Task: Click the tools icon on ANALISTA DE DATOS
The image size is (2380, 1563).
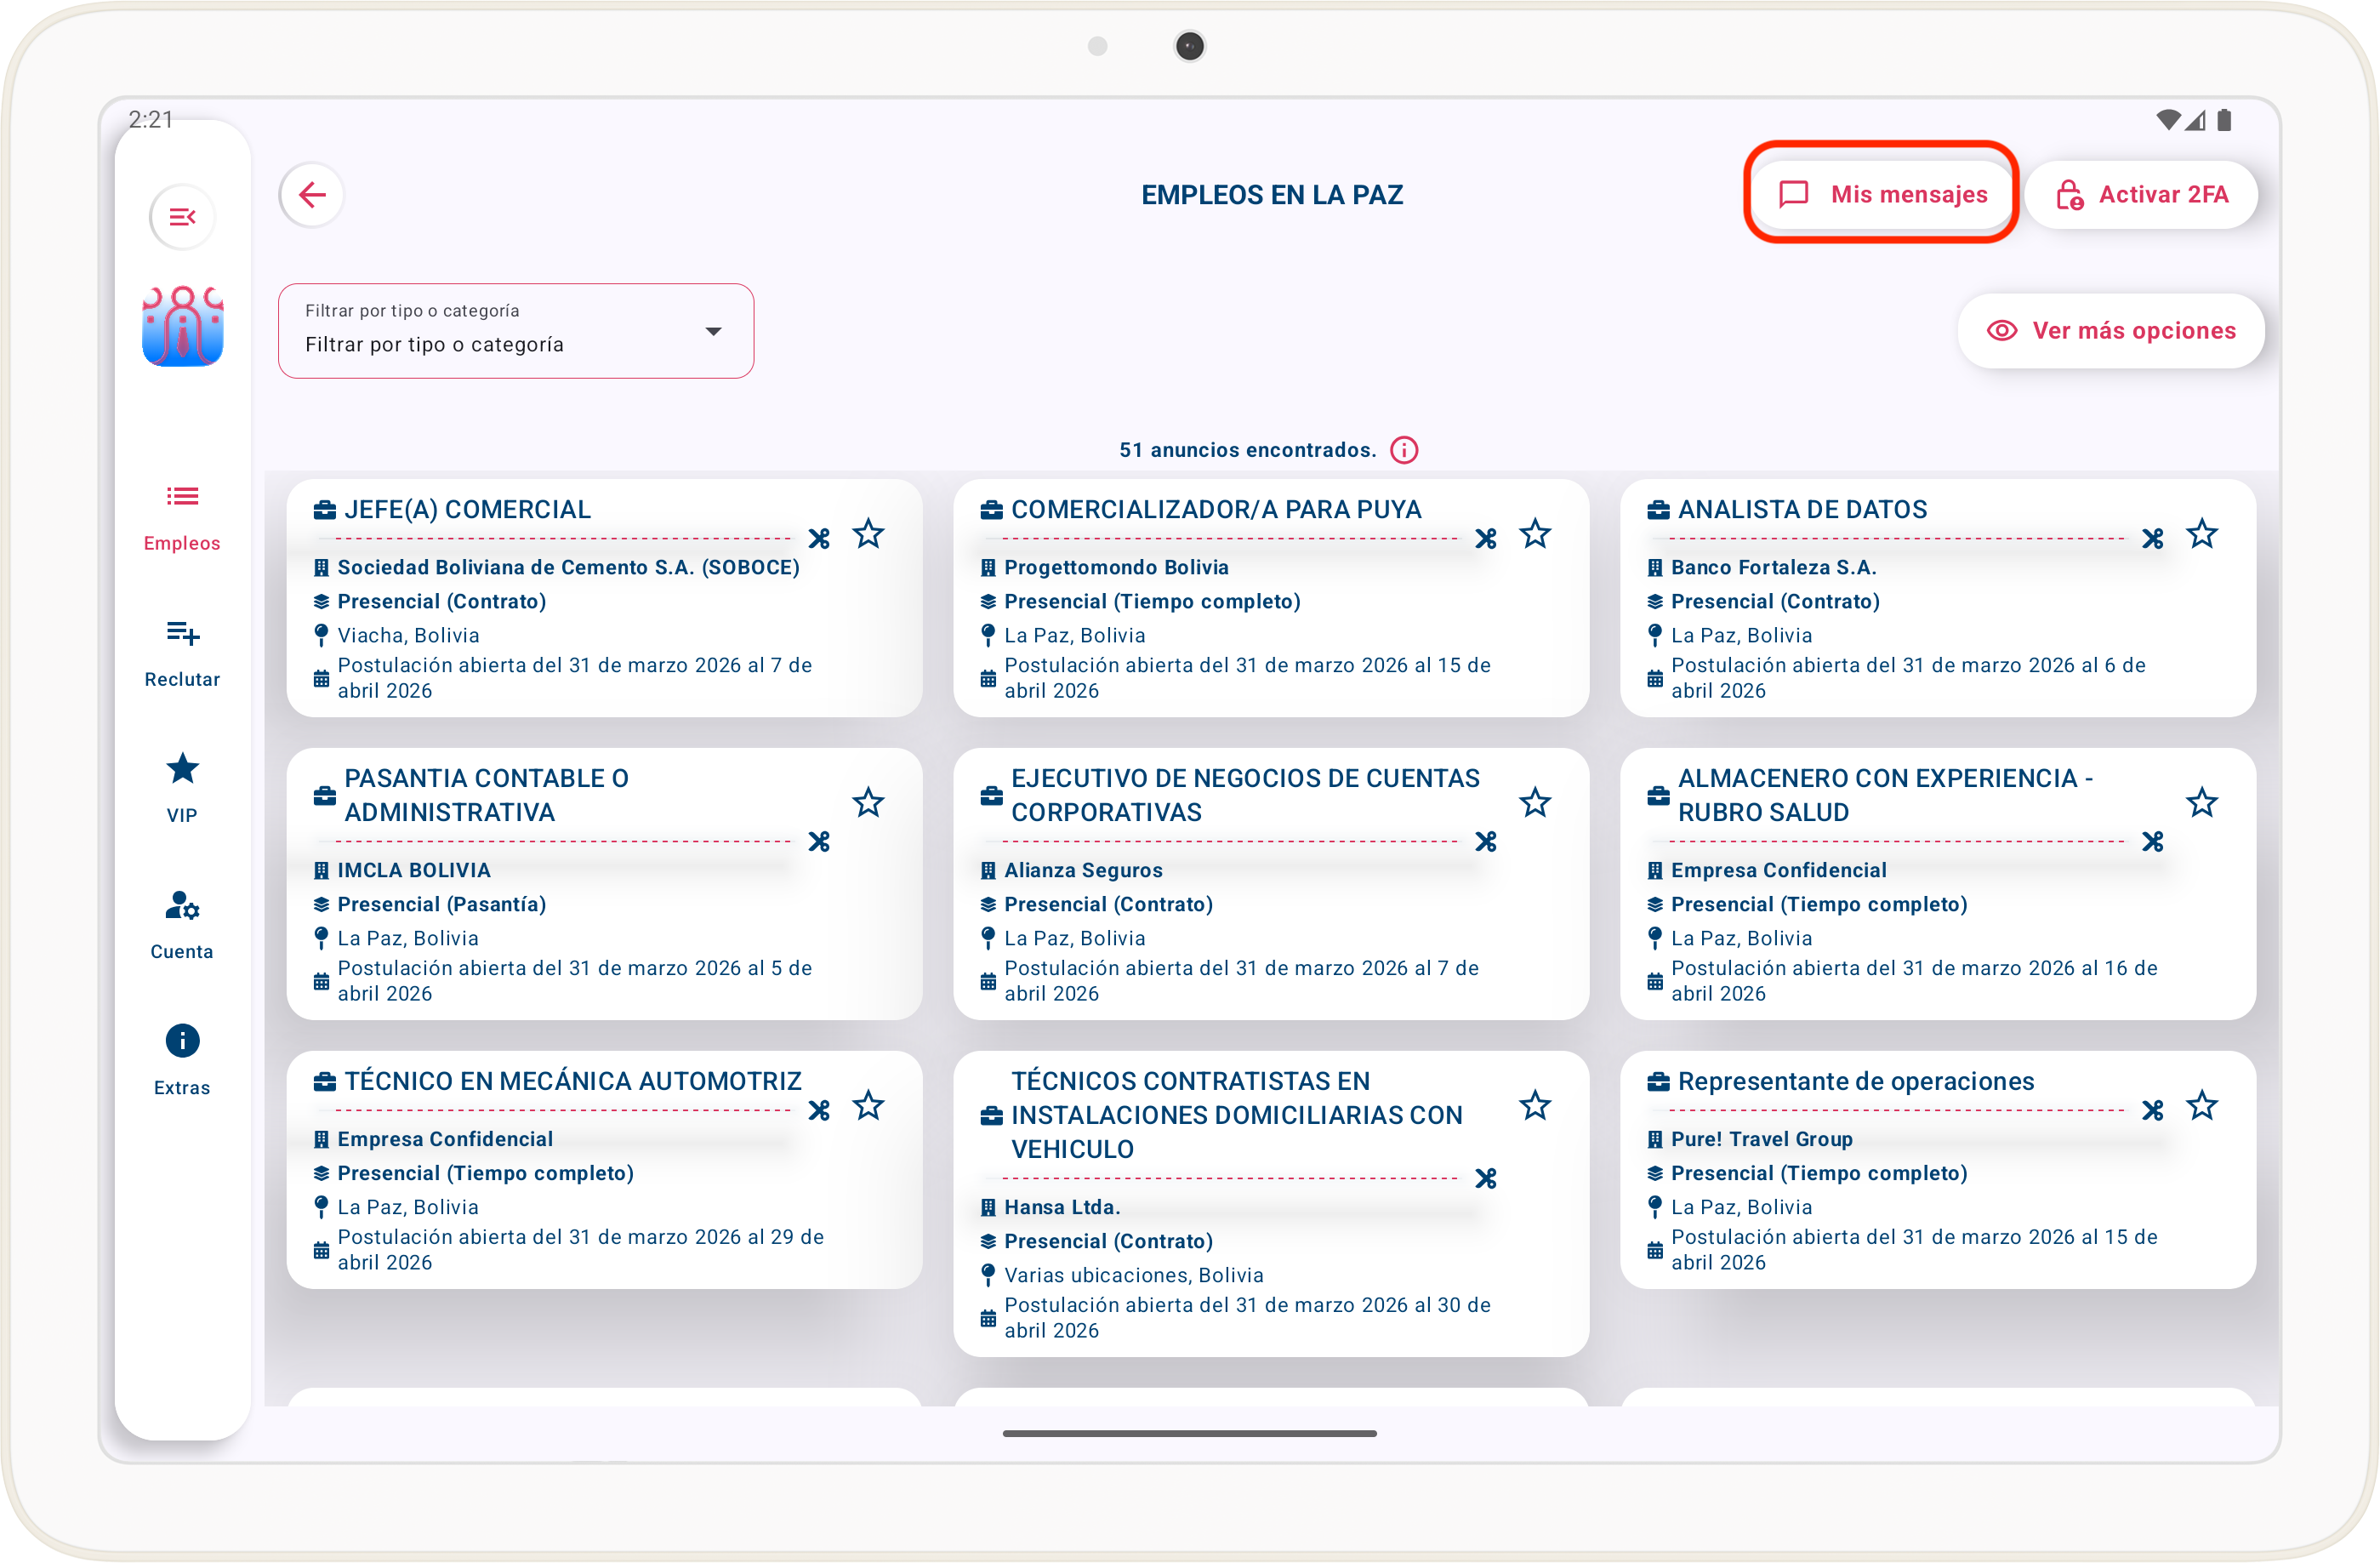Action: click(2152, 539)
